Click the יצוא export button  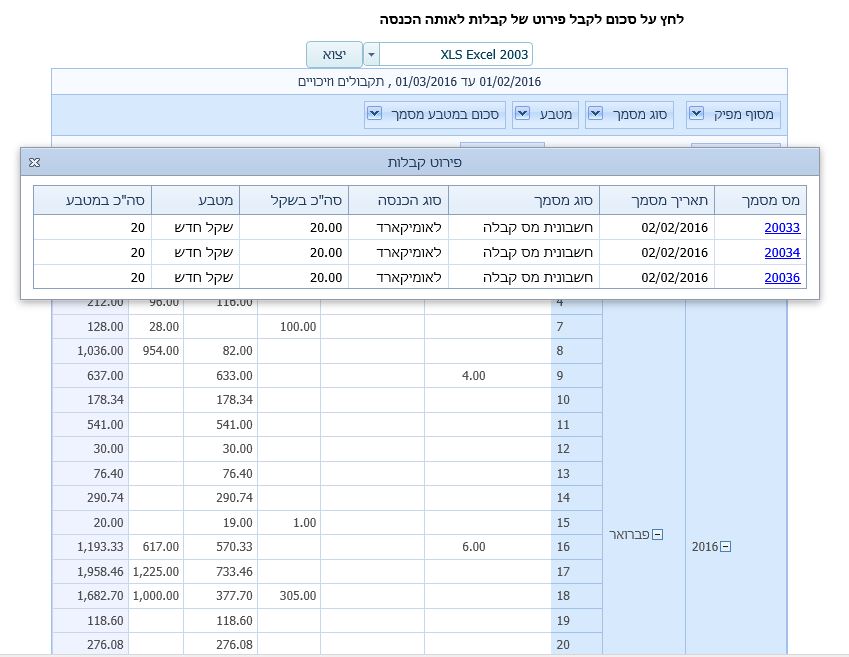(334, 55)
